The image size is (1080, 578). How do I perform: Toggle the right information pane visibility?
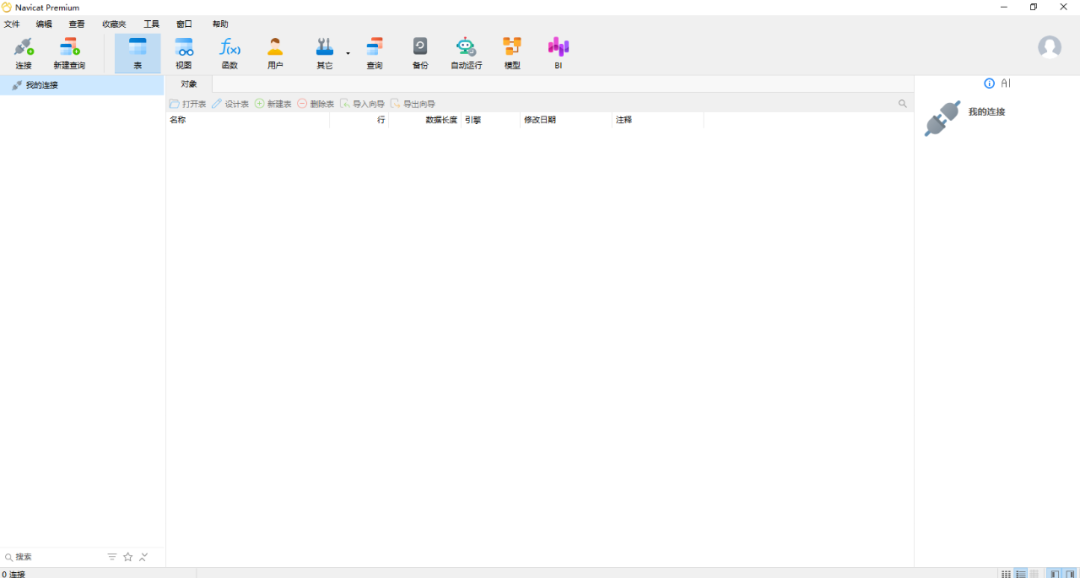pos(1070,573)
